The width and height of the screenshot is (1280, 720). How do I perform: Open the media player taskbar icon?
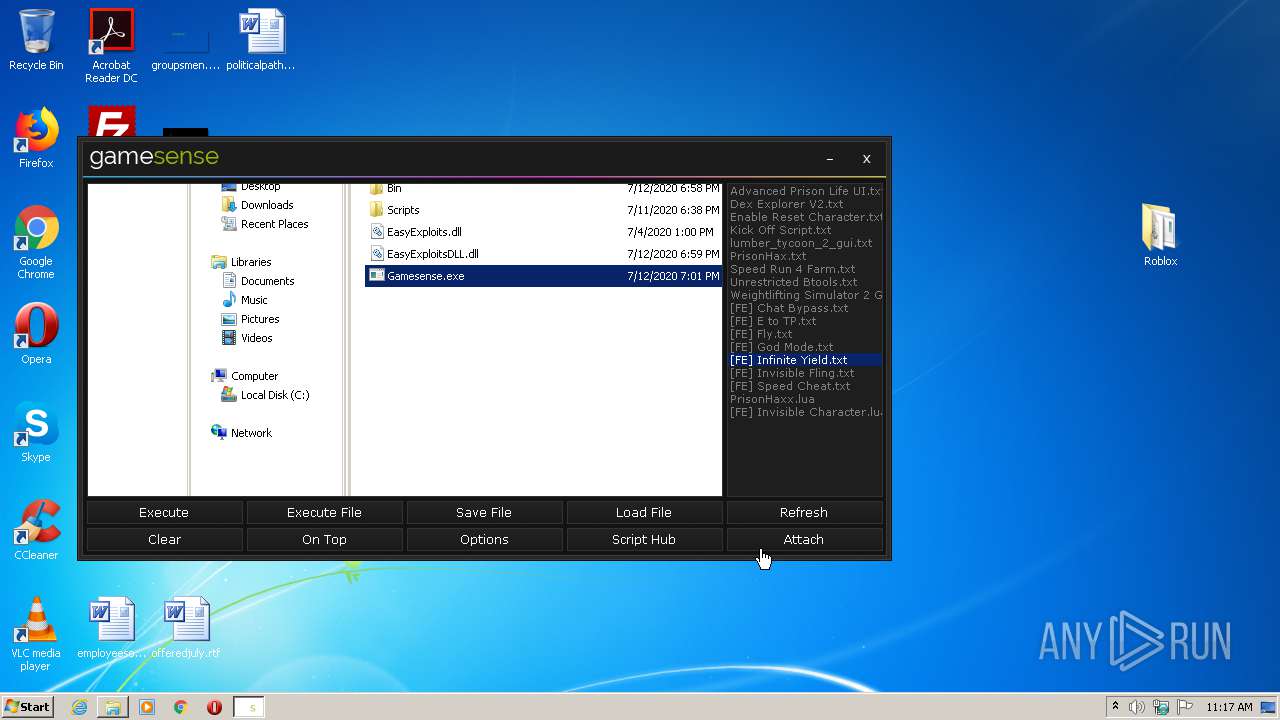pyautogui.click(x=147, y=707)
